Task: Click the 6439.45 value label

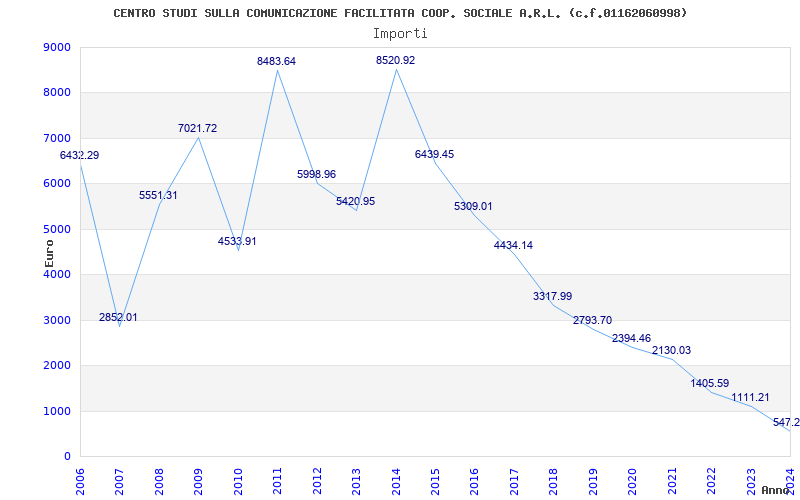Action: click(x=434, y=154)
